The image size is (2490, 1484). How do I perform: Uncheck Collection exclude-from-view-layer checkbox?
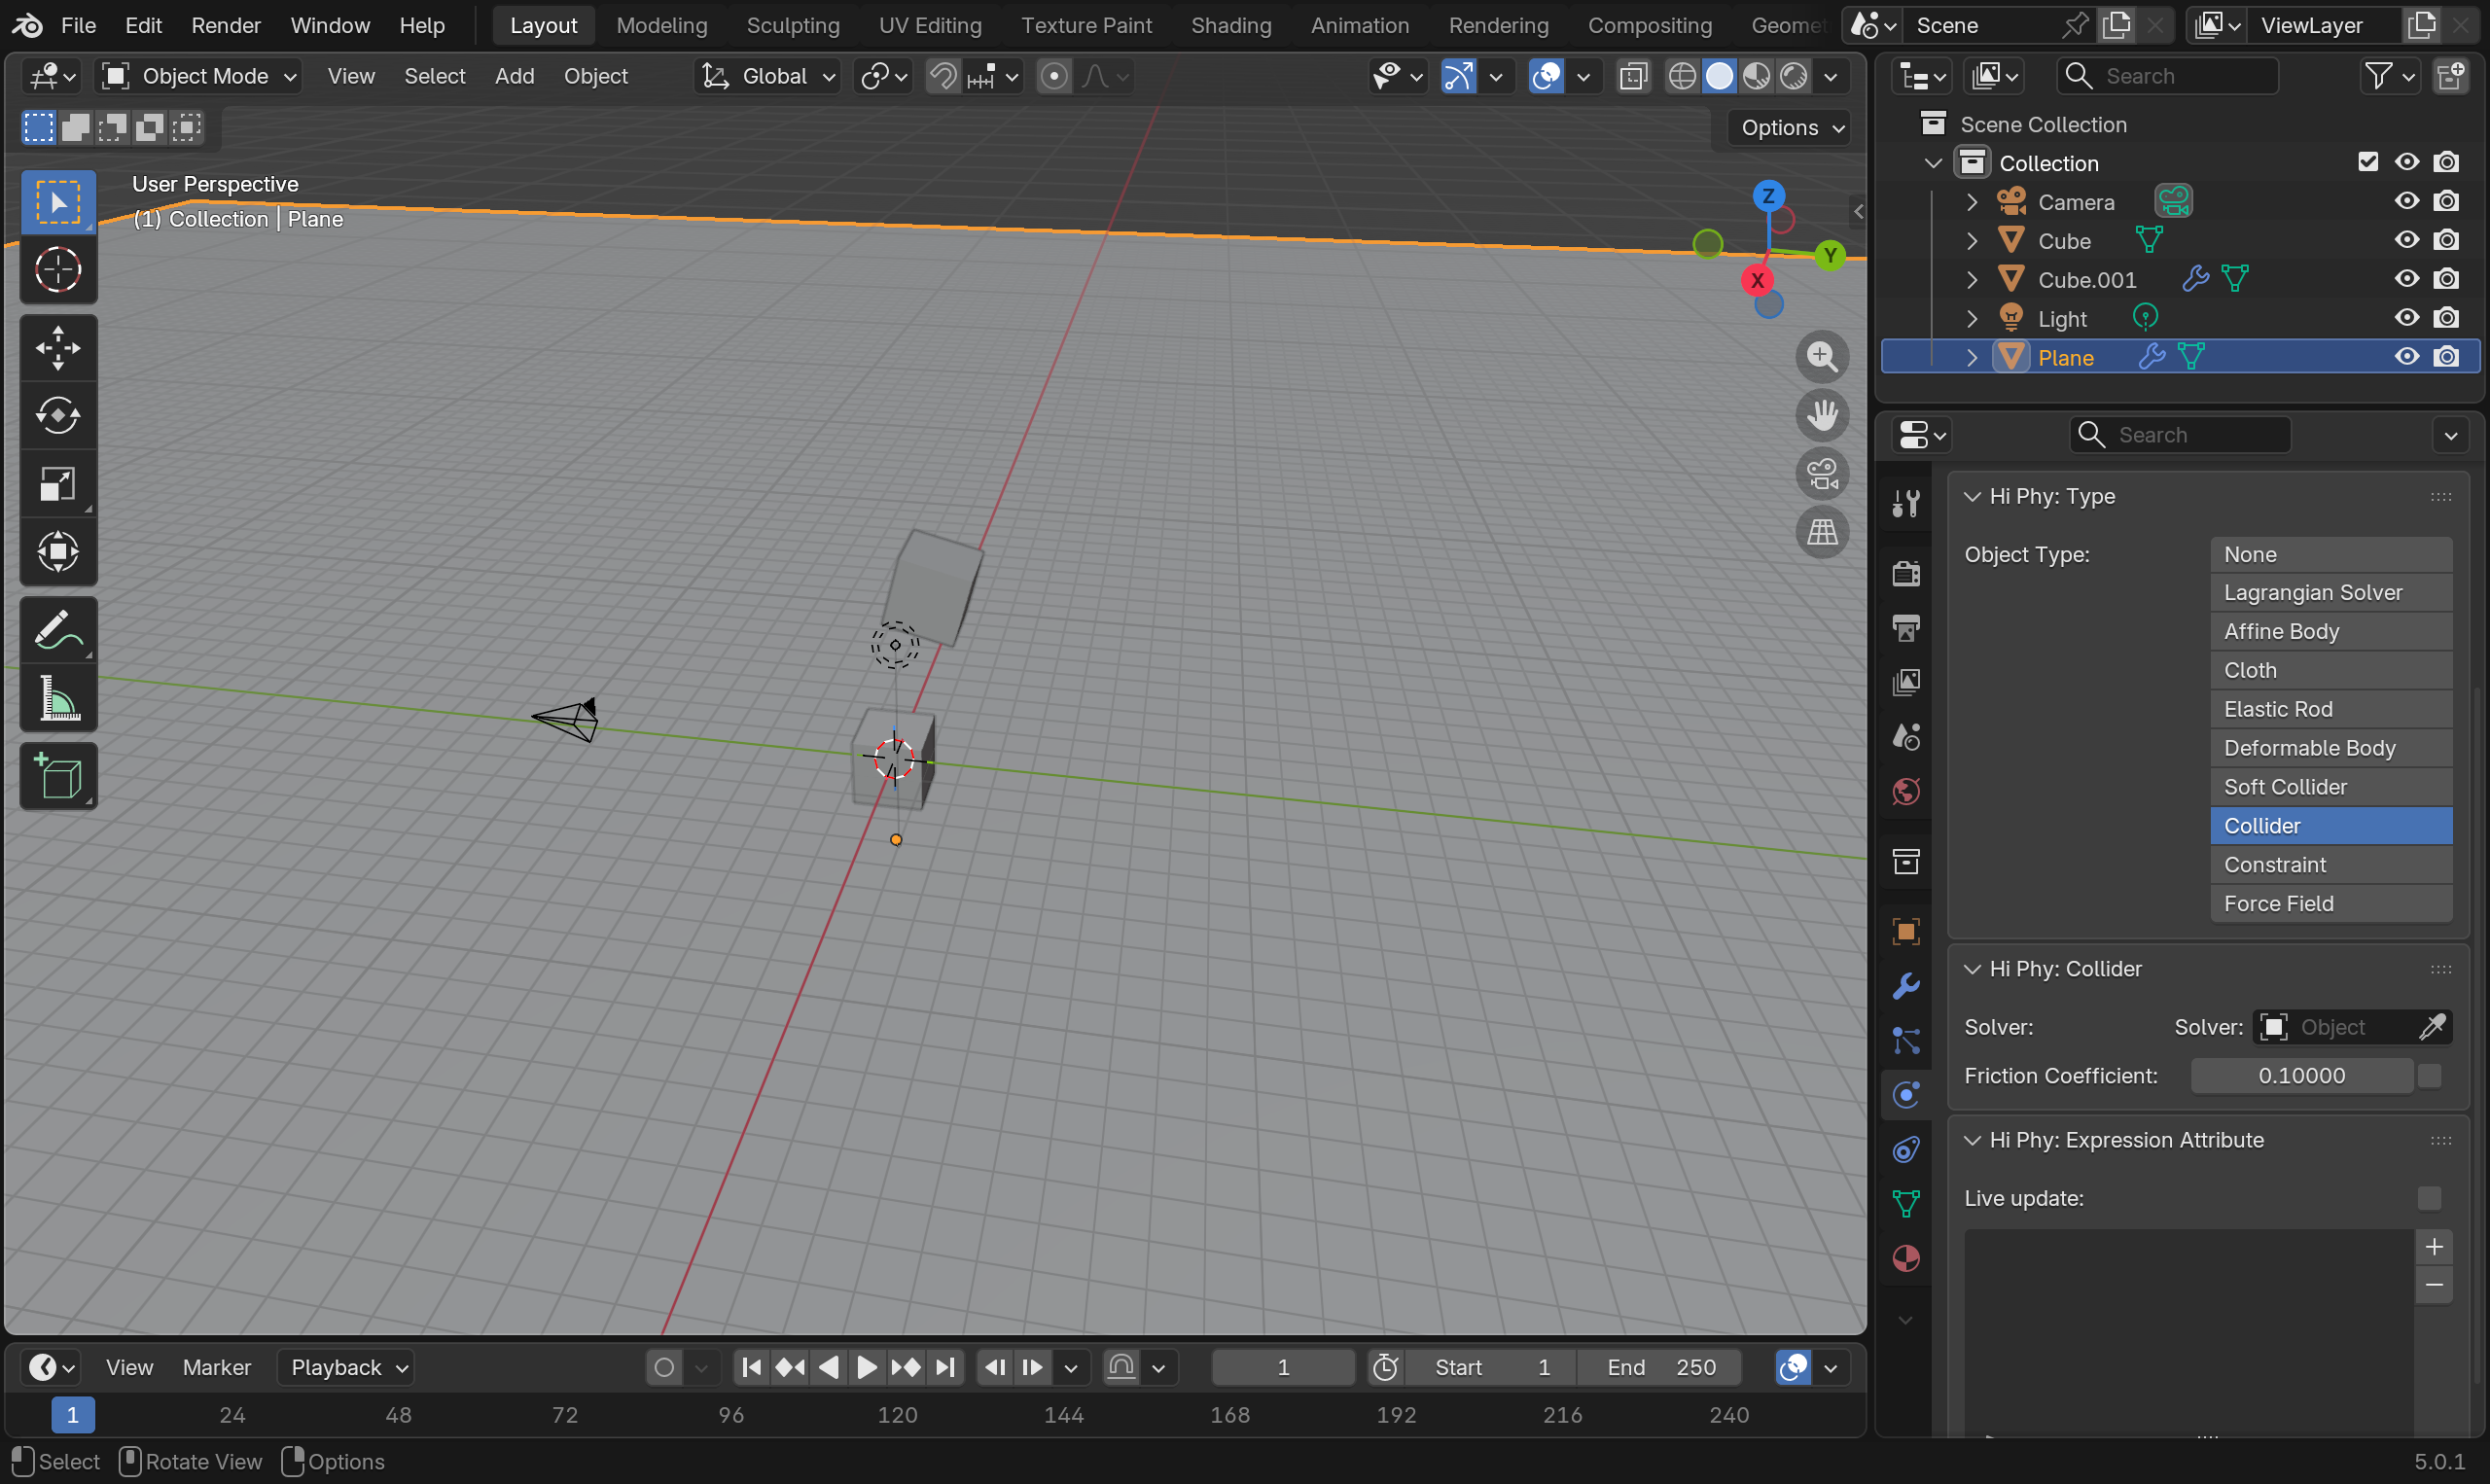(2367, 162)
